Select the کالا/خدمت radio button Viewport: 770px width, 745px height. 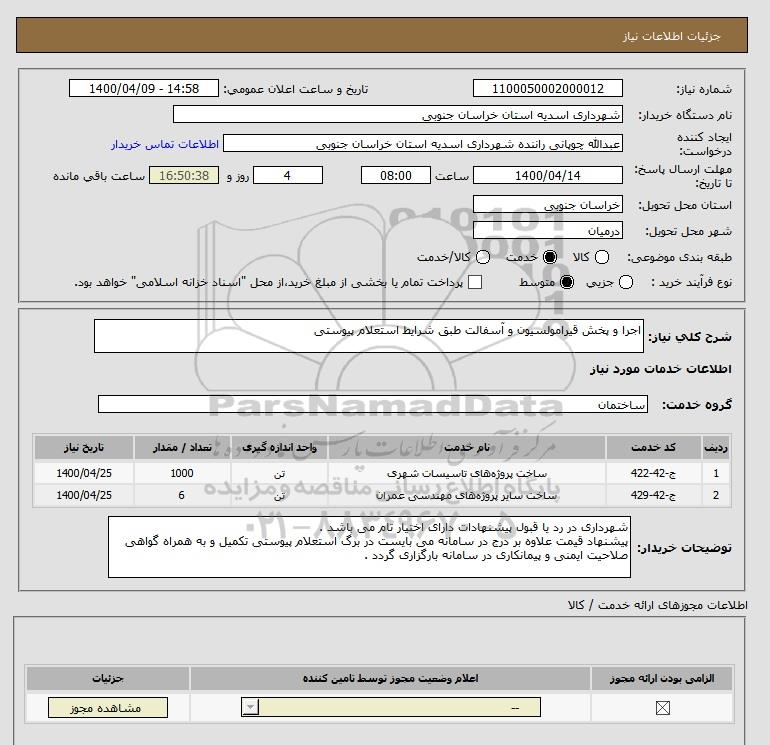(x=483, y=257)
